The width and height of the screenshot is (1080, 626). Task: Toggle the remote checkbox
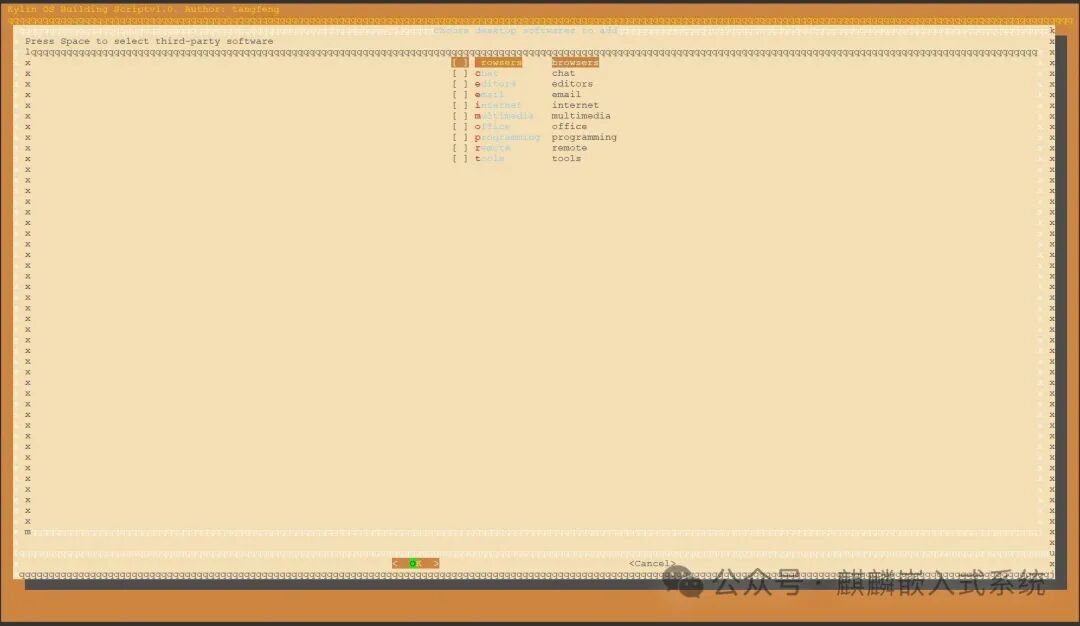460,148
